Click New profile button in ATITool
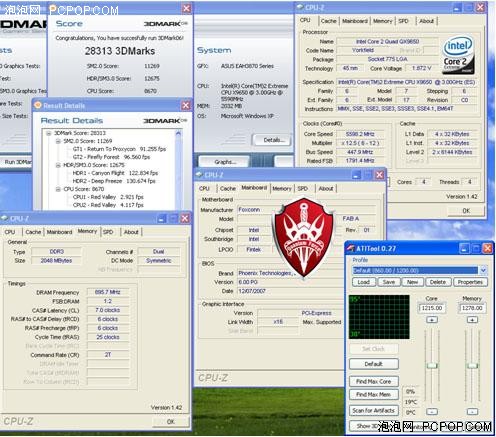The height and width of the screenshot is (437, 496). 413,282
